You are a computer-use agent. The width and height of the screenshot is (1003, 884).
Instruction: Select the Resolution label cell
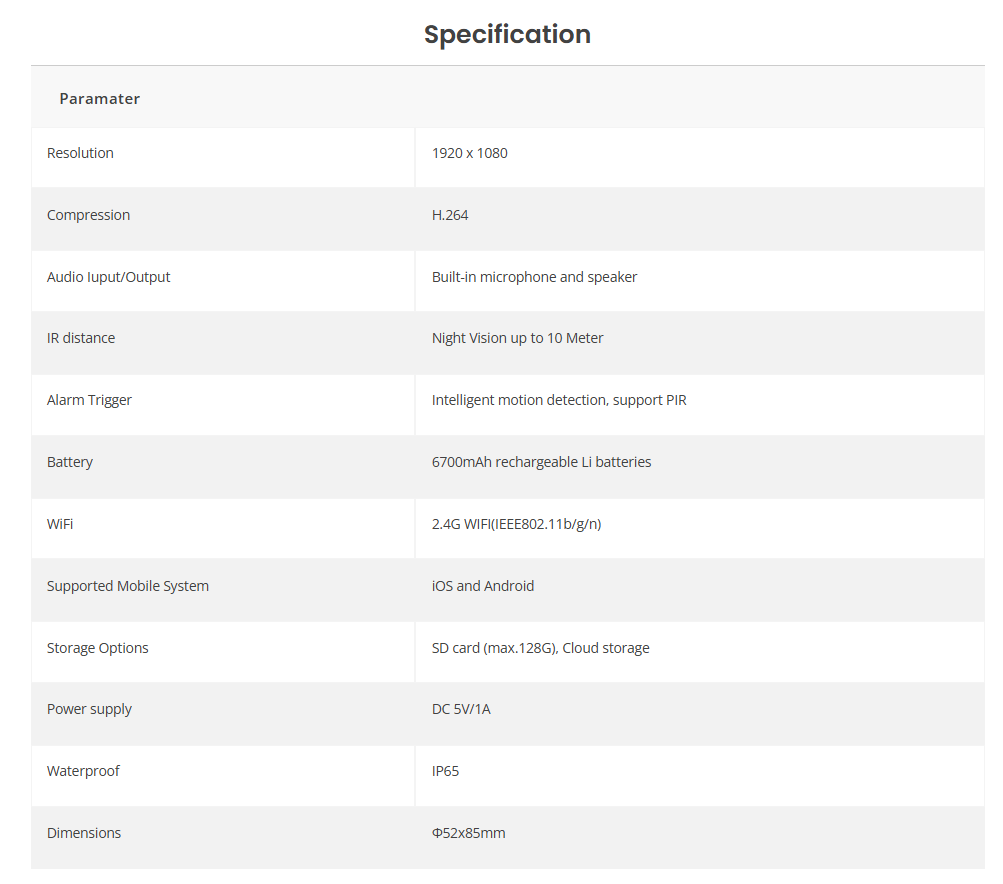(80, 153)
